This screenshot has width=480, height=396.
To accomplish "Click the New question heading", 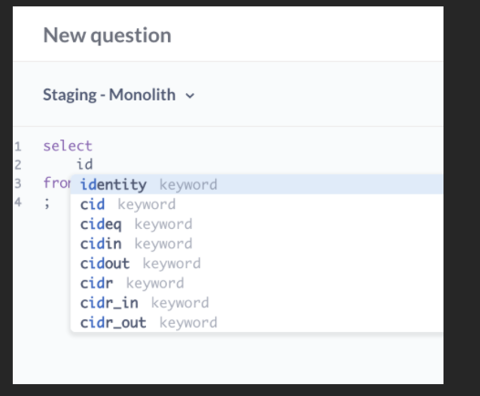I will 107,35.
